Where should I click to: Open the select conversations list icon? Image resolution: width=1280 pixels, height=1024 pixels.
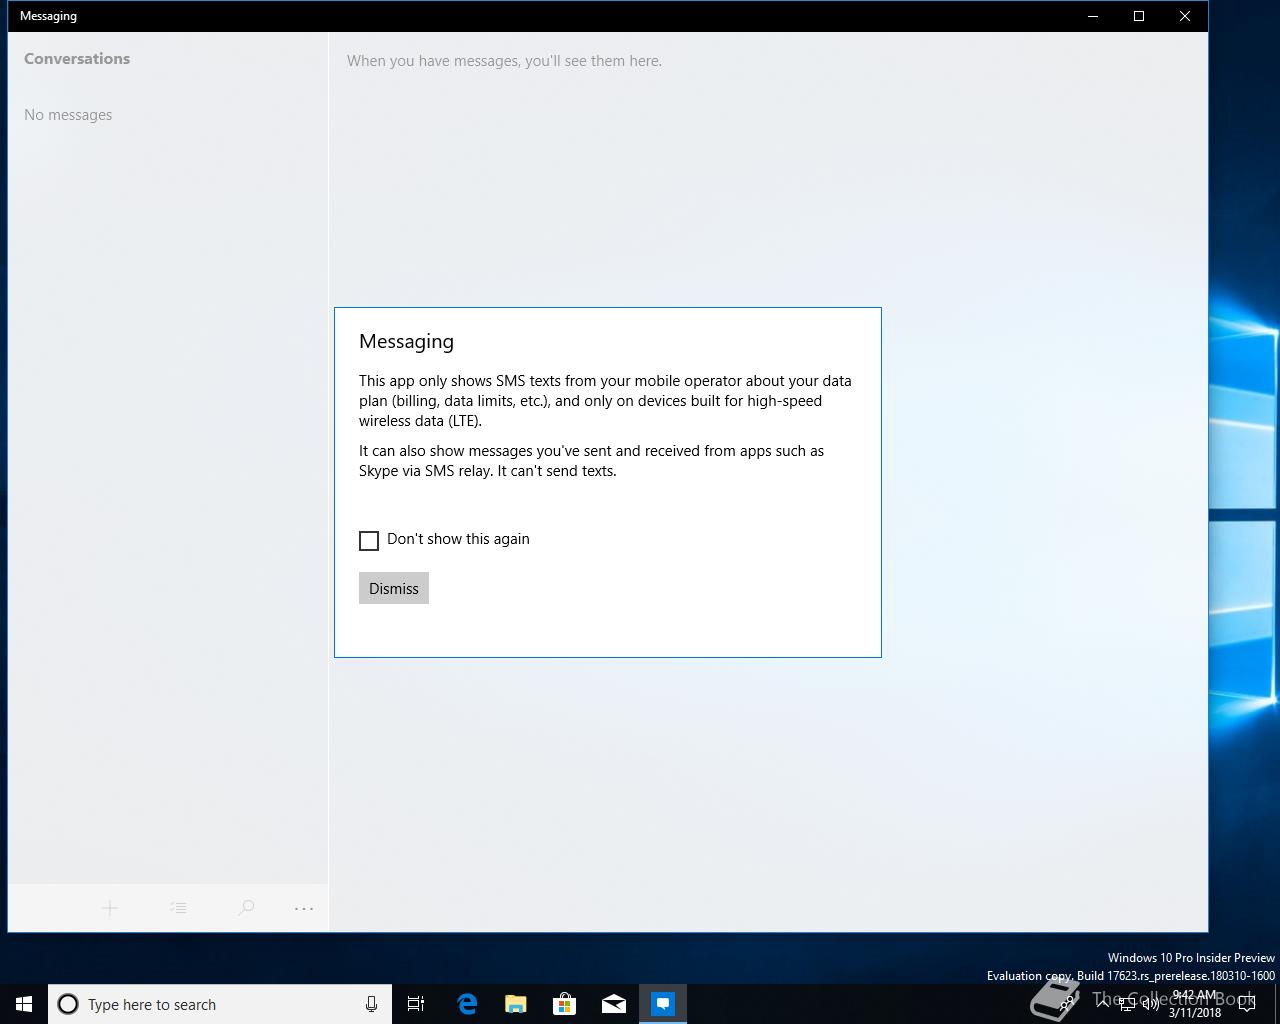click(178, 908)
